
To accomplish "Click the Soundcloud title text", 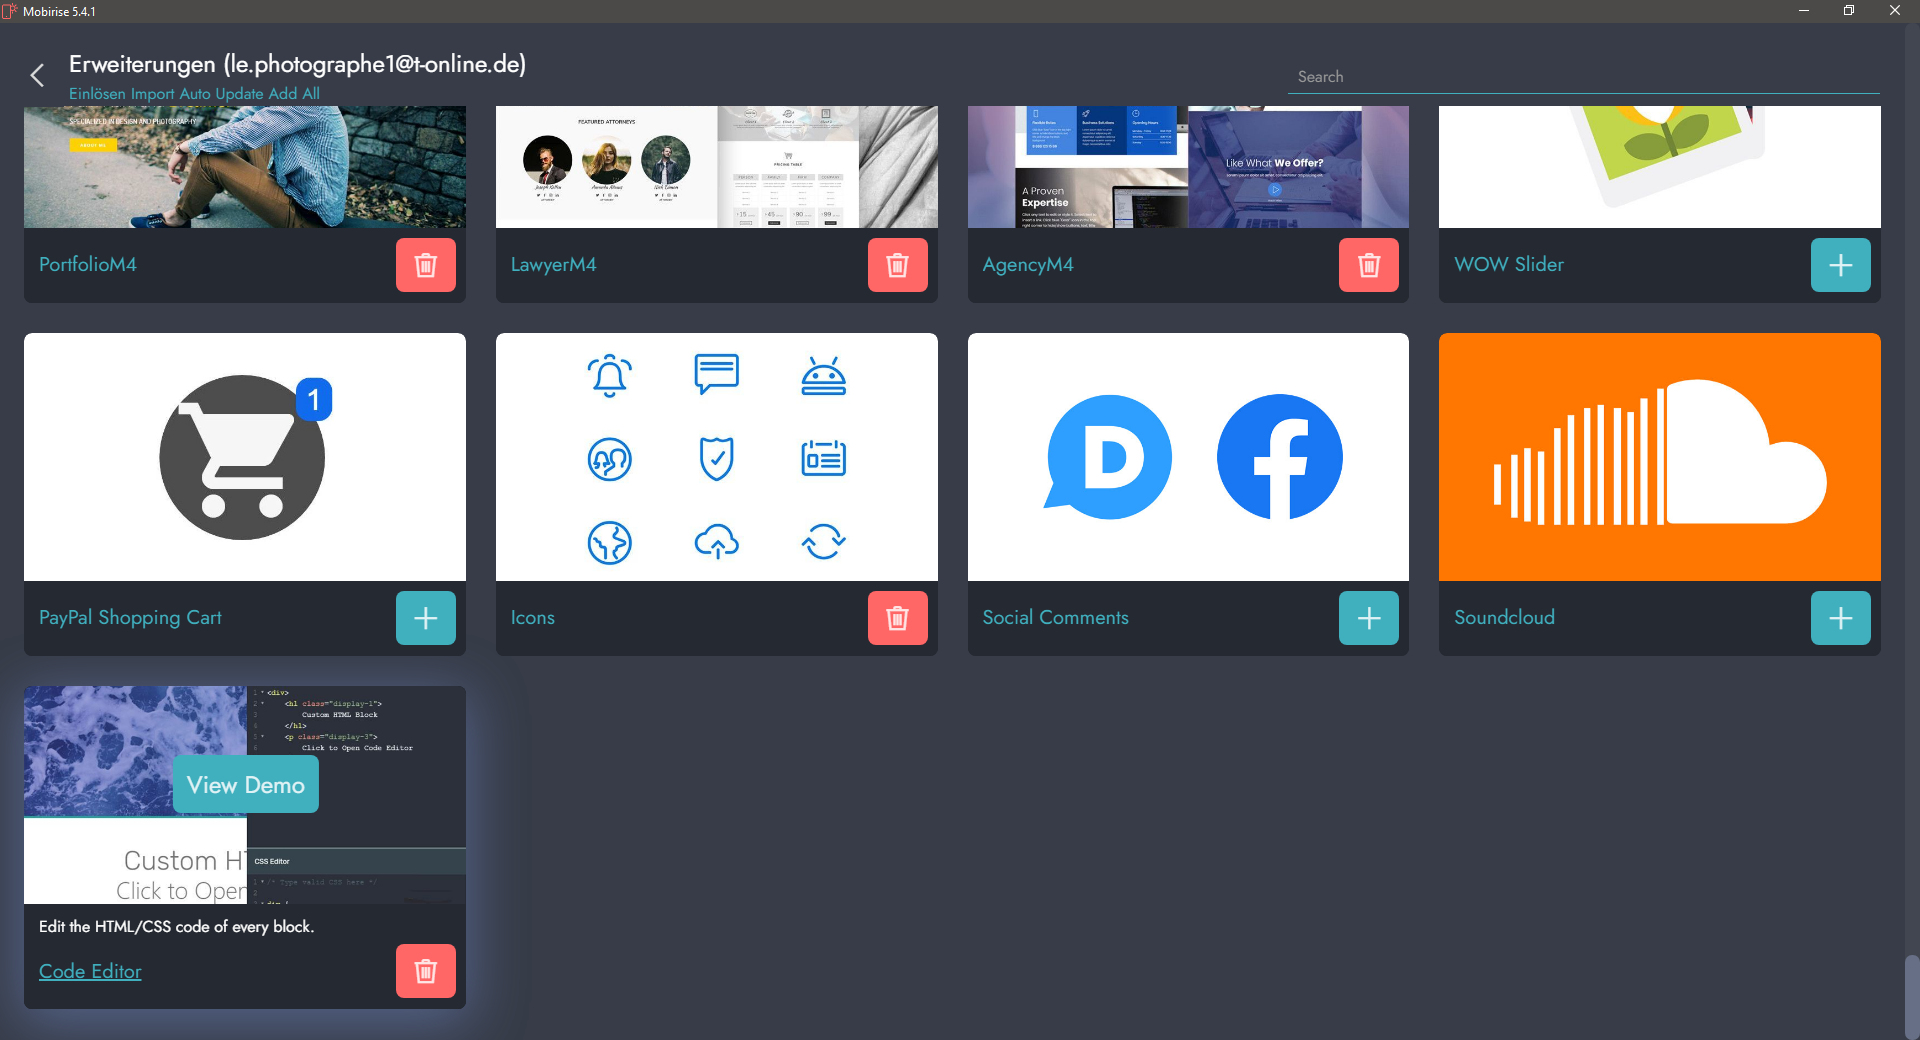I will [x=1505, y=618].
